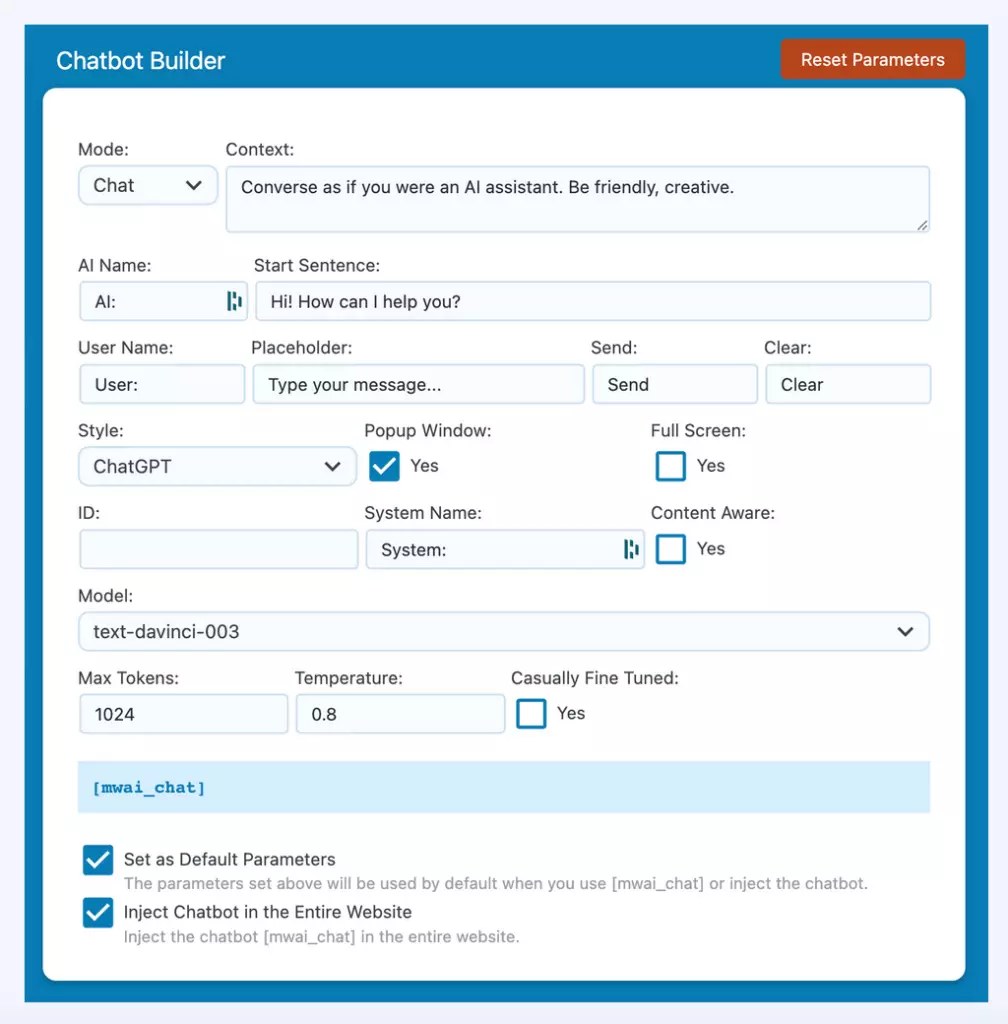
Task: Toggle Set as Default Parameters checkbox
Action: [98, 860]
